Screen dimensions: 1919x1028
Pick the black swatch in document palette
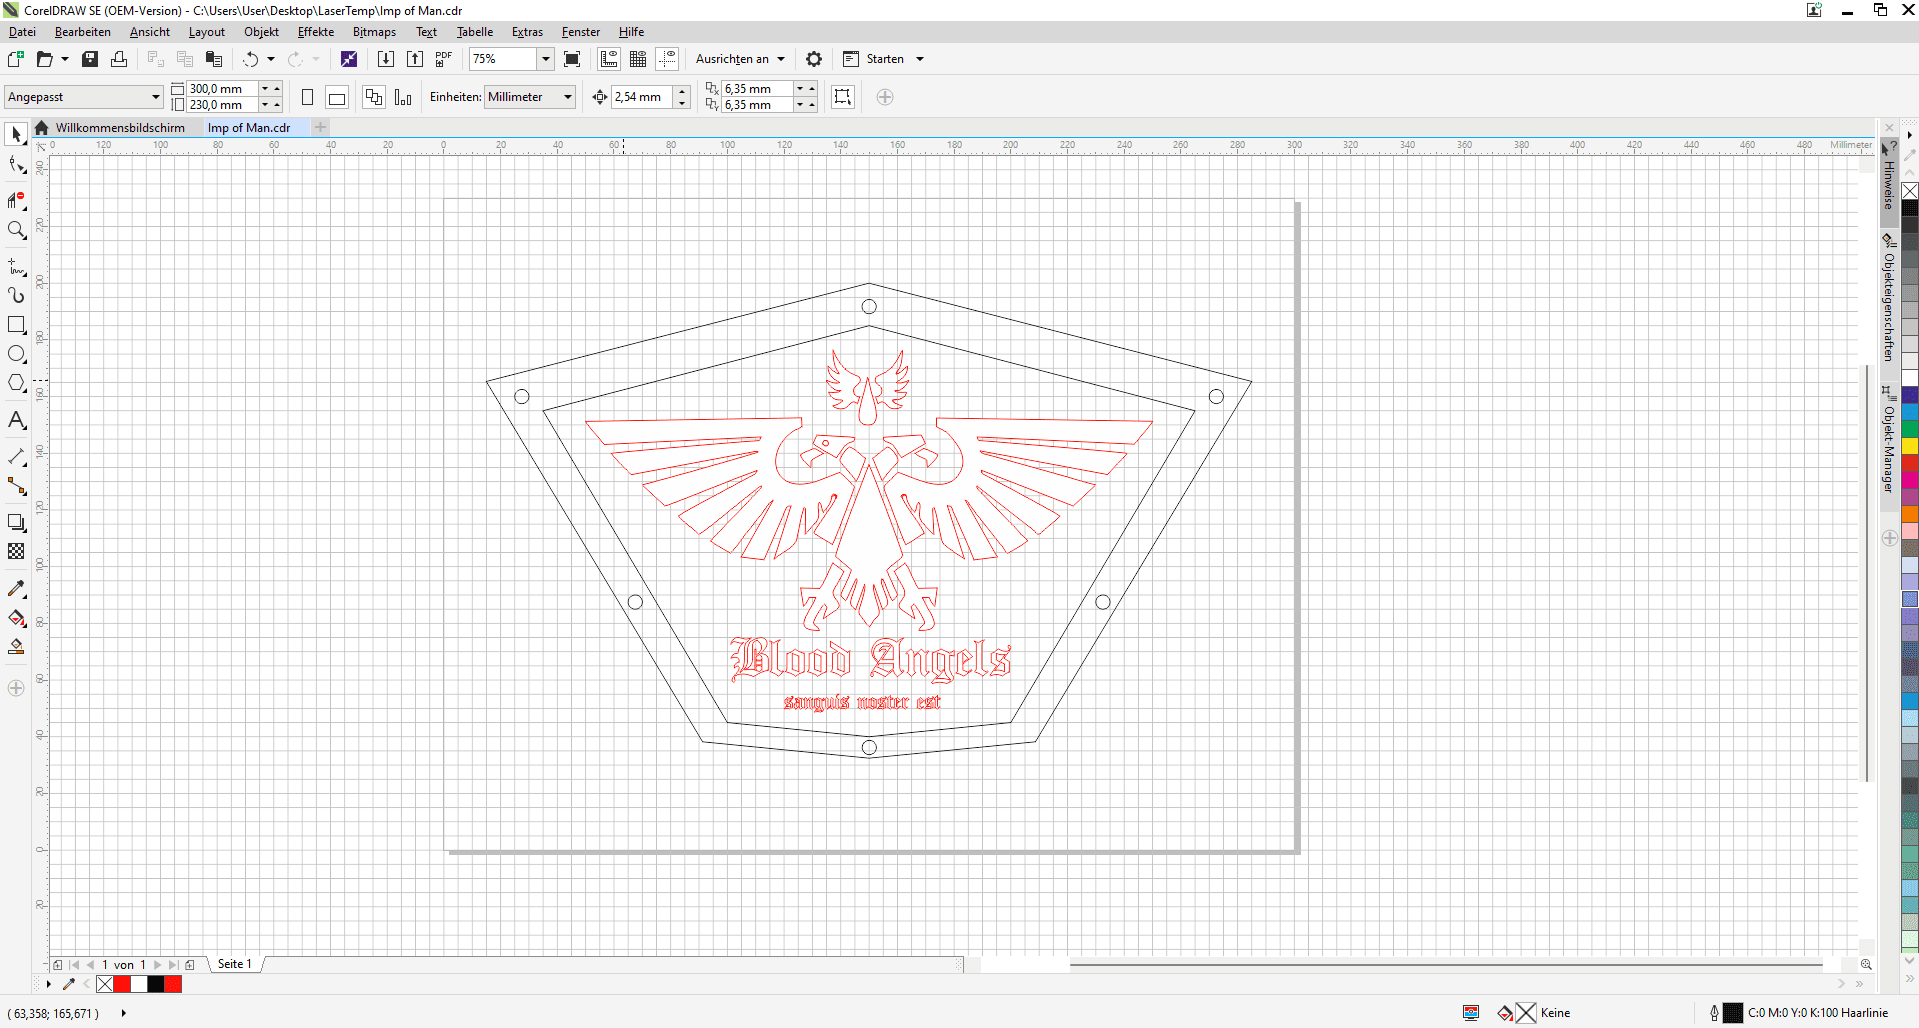(156, 984)
